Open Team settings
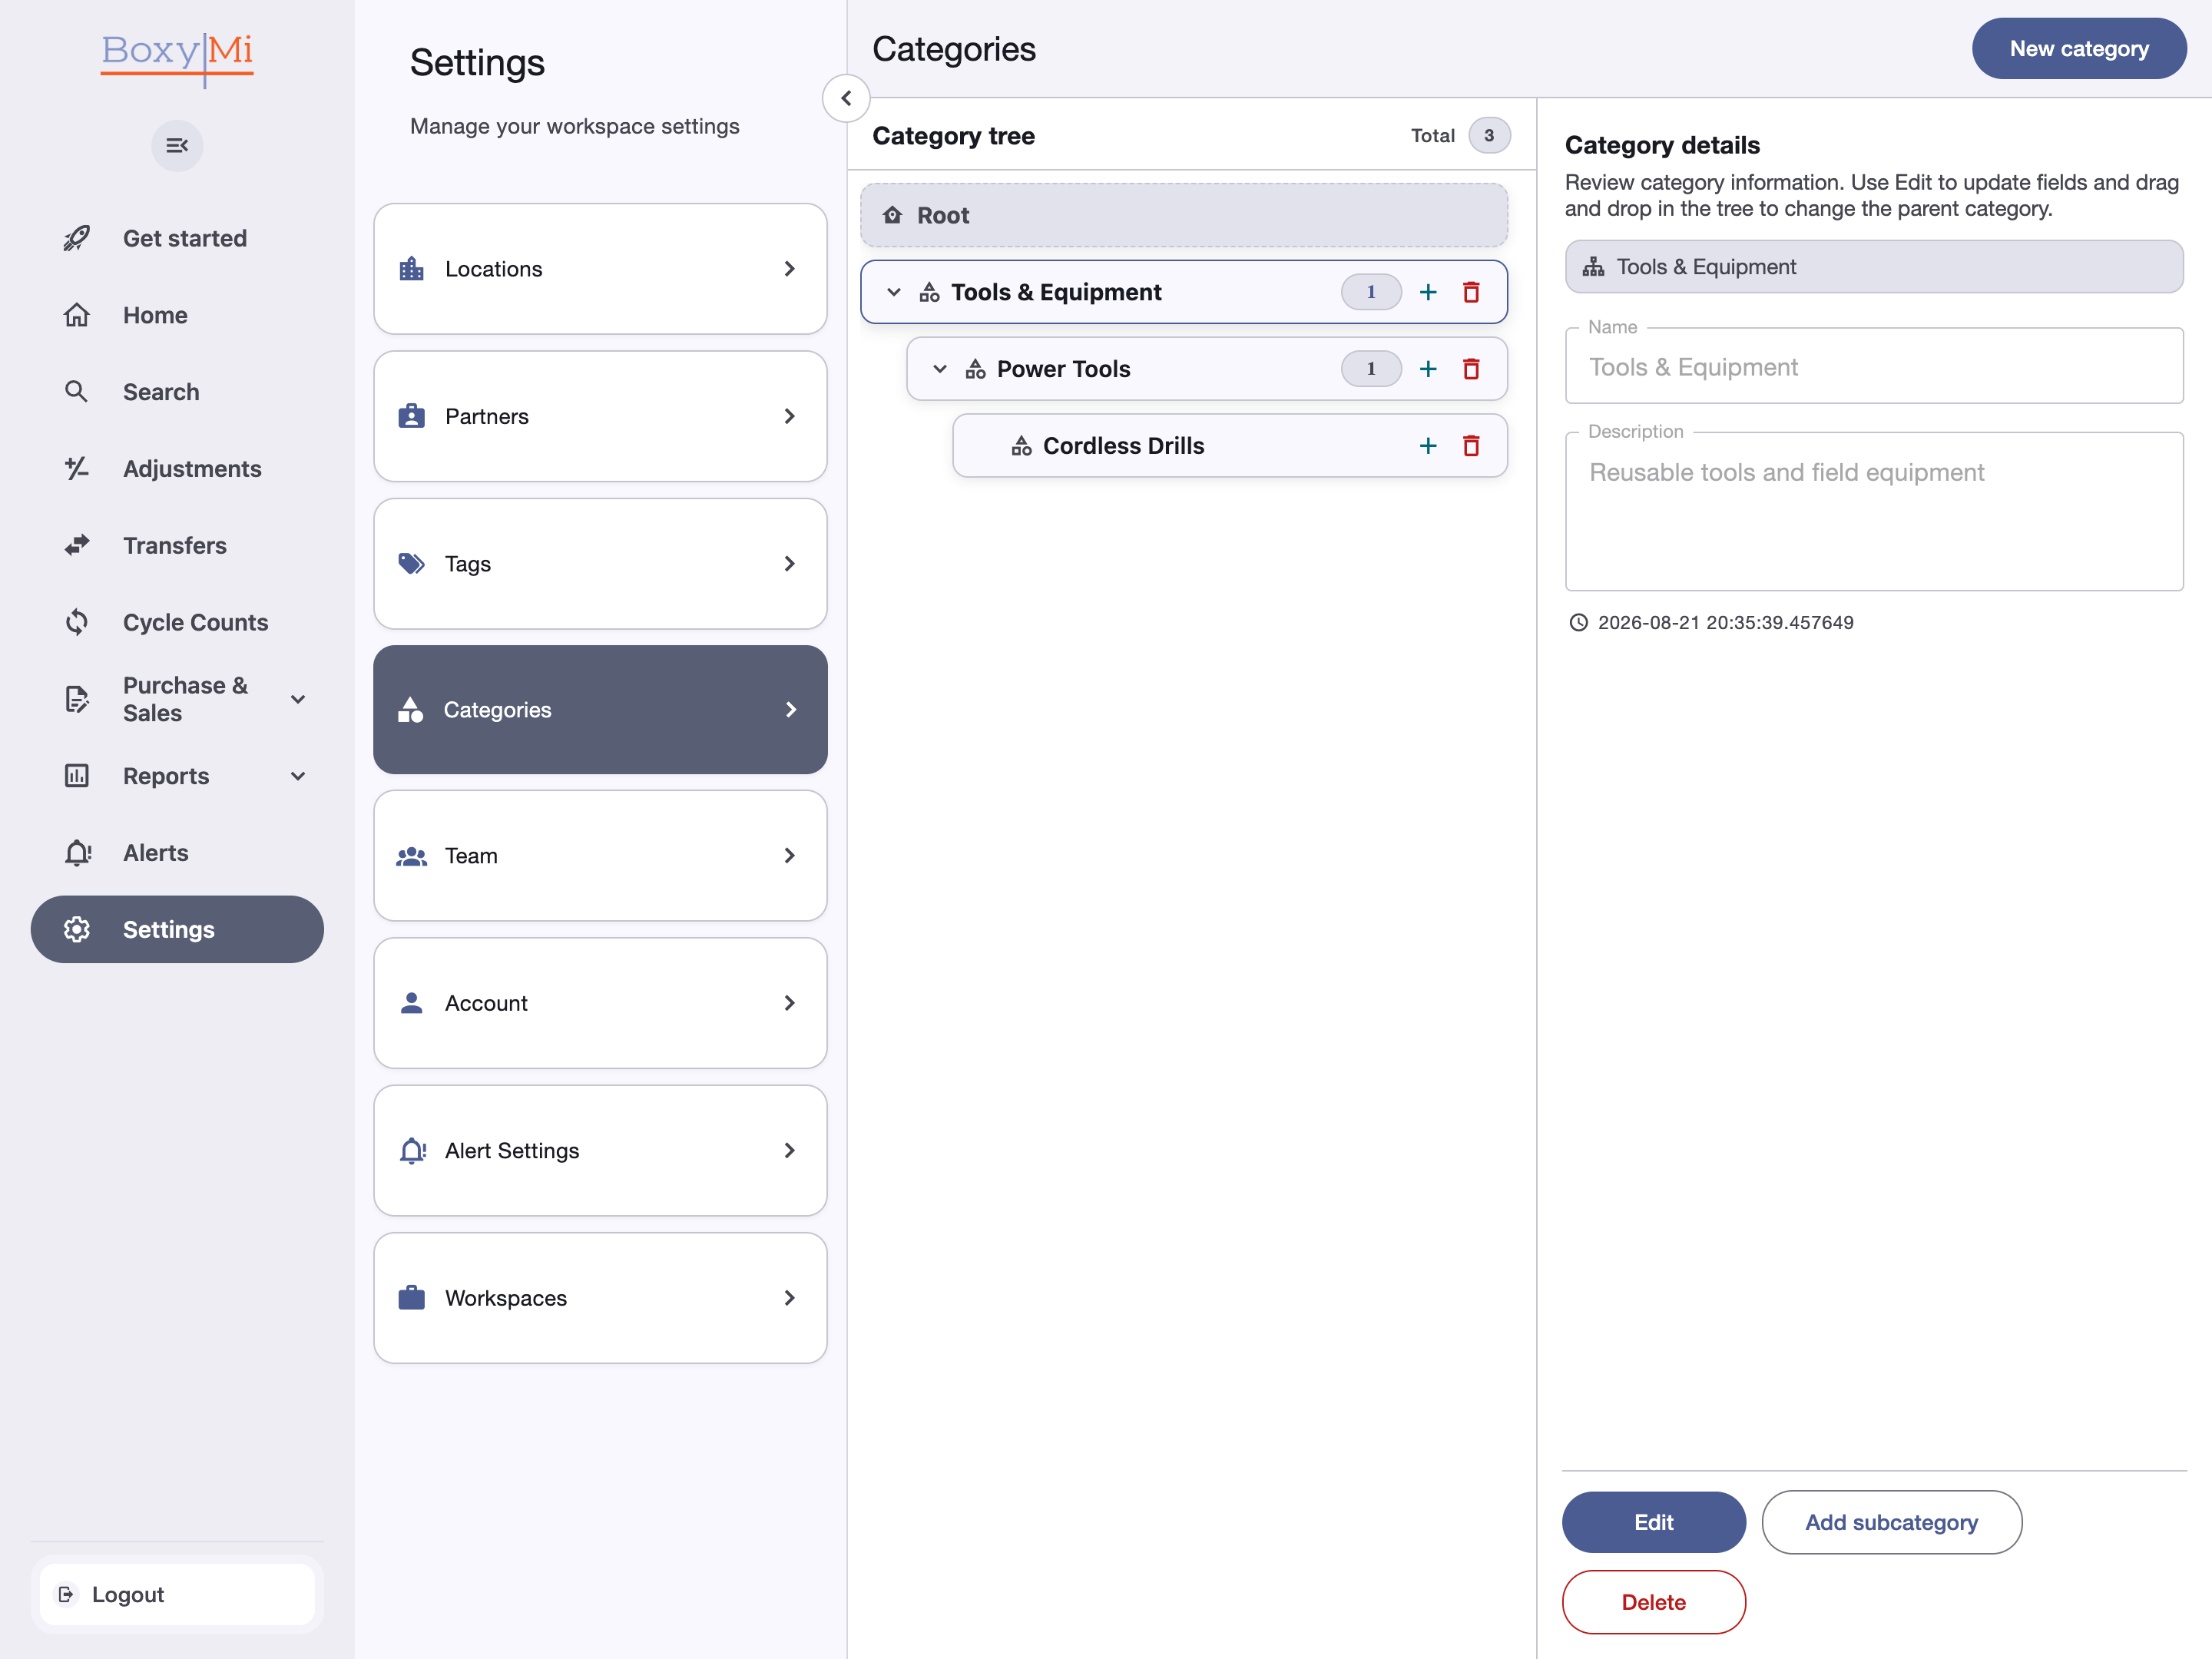2212x1659 pixels. click(600, 856)
